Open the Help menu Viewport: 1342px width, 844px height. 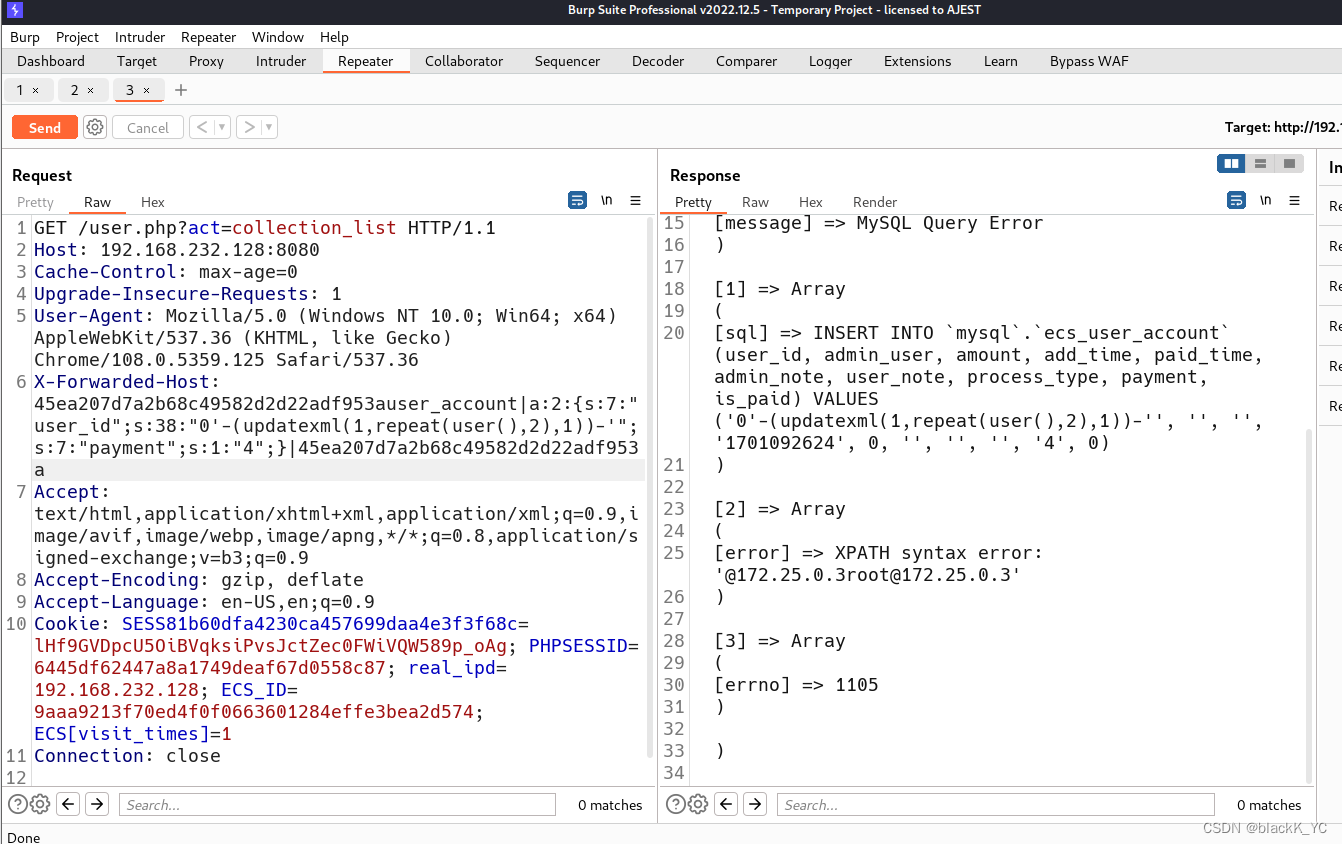click(x=334, y=37)
